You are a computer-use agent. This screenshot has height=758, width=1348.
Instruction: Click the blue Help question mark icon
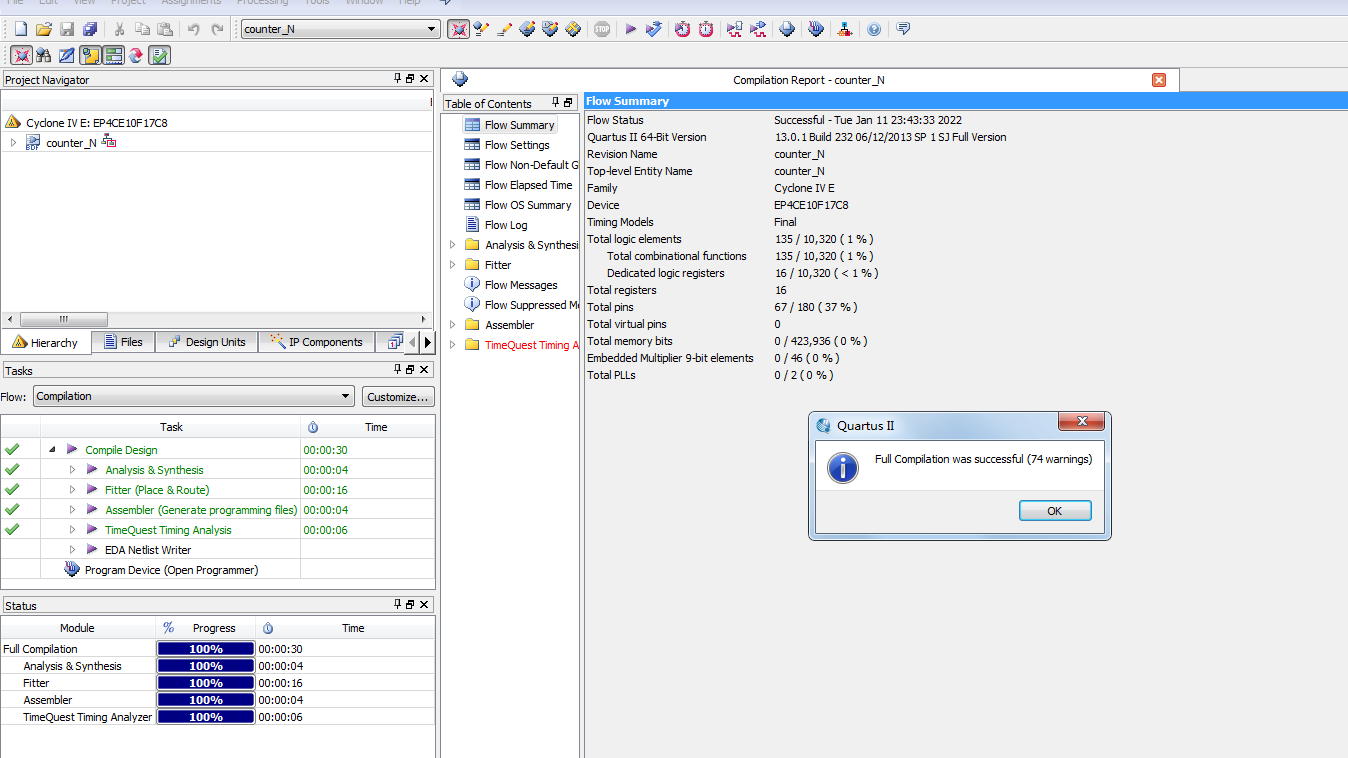click(874, 29)
